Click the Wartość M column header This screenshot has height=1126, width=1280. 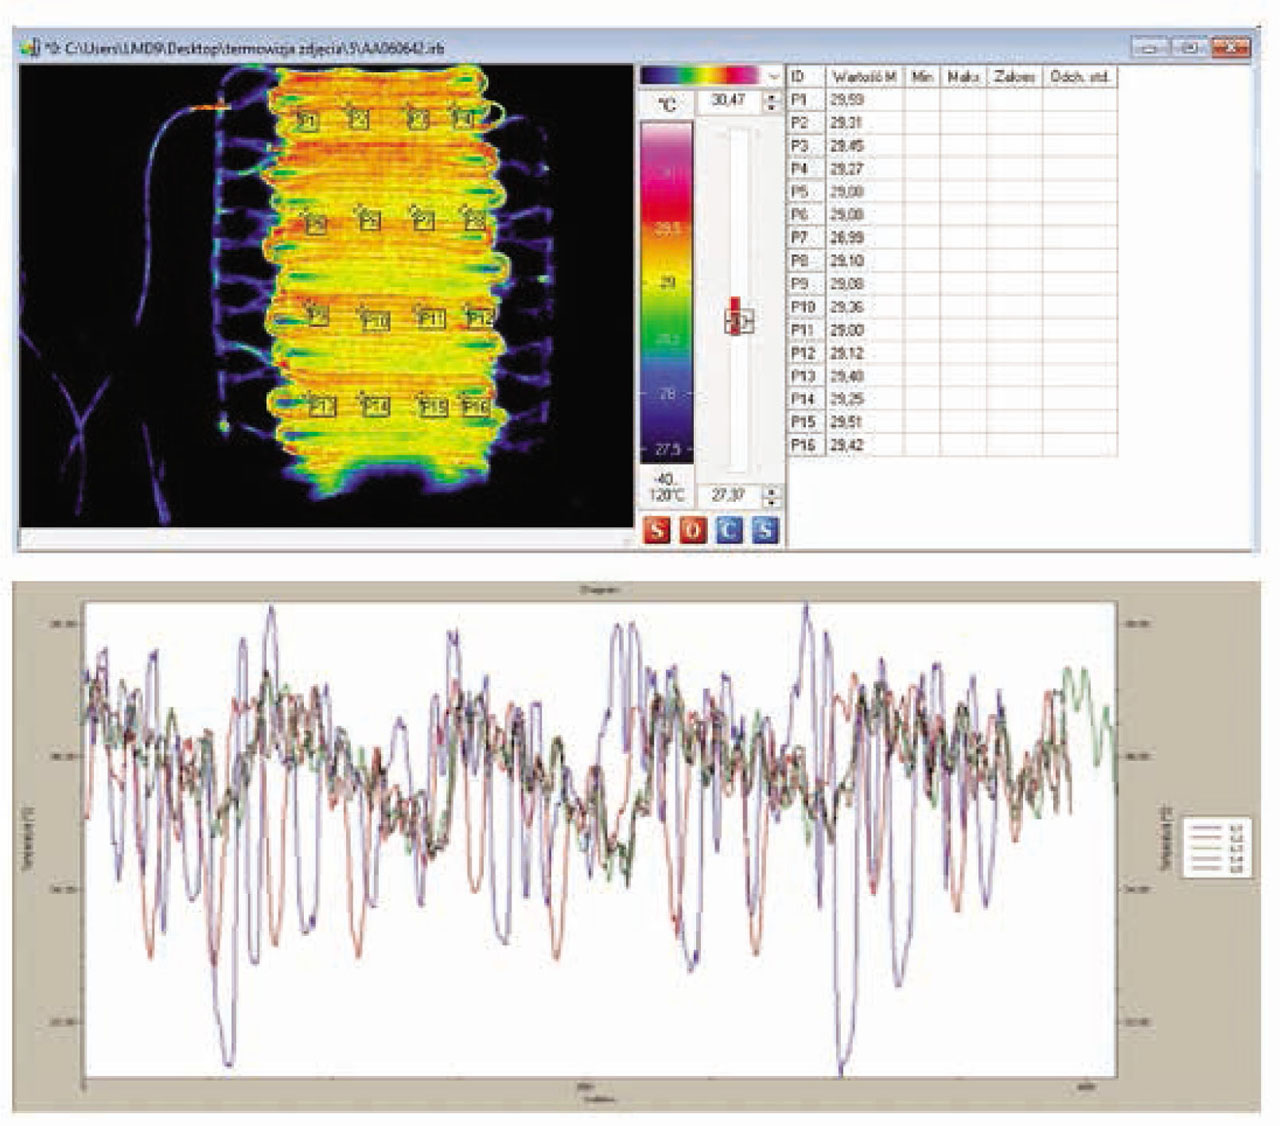click(x=864, y=77)
